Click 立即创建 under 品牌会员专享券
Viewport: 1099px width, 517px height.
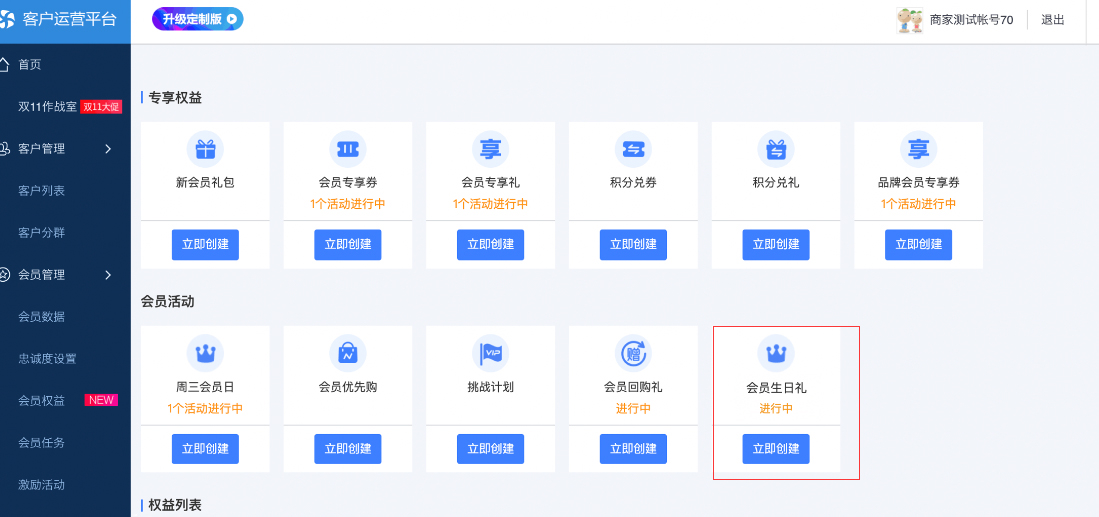coord(918,244)
